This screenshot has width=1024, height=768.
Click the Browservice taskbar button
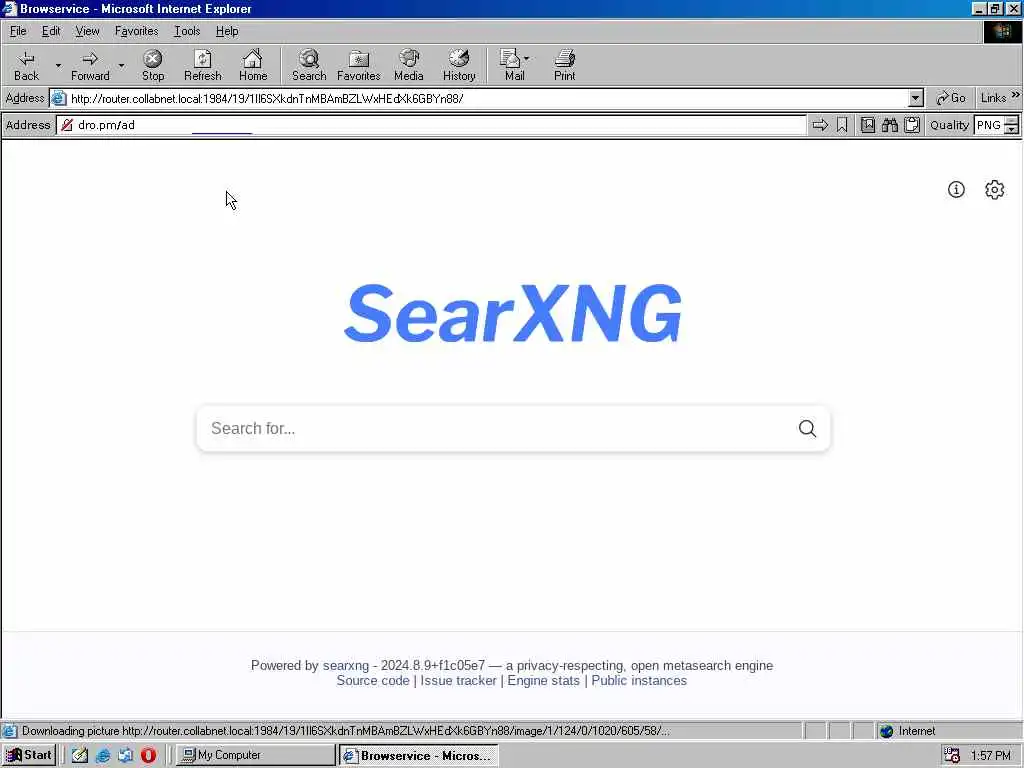point(419,755)
